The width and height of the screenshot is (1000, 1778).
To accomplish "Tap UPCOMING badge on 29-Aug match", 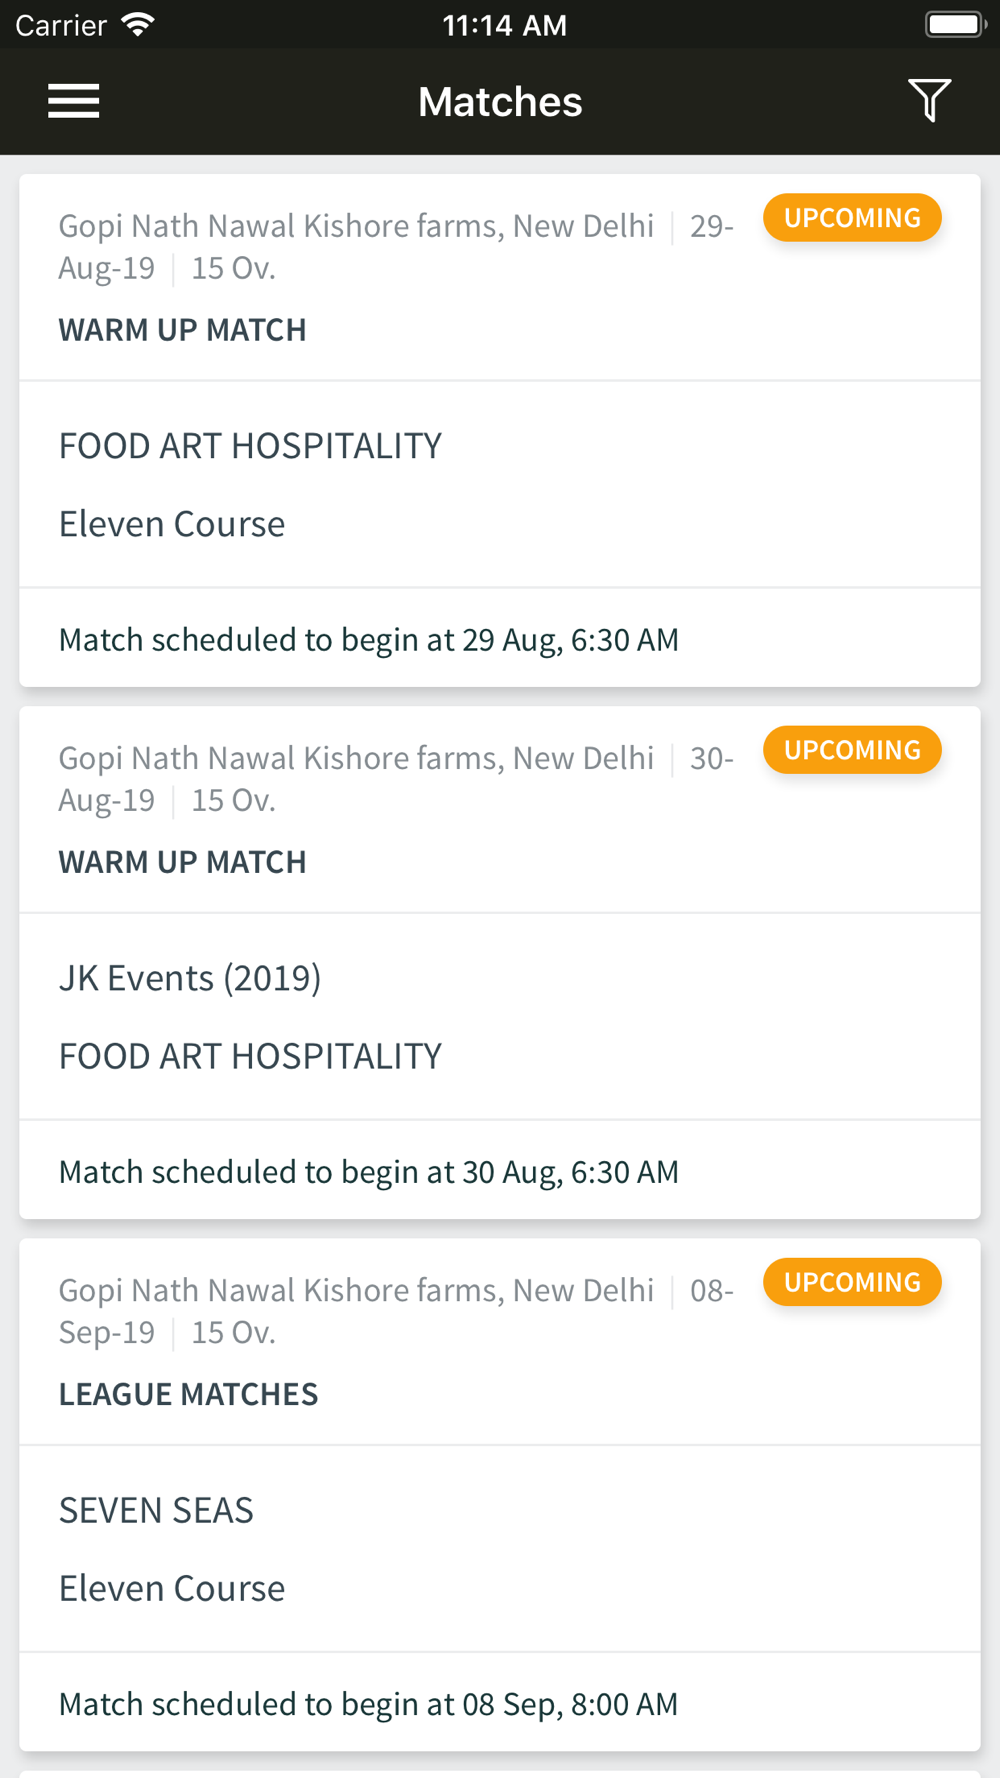I will (x=852, y=218).
